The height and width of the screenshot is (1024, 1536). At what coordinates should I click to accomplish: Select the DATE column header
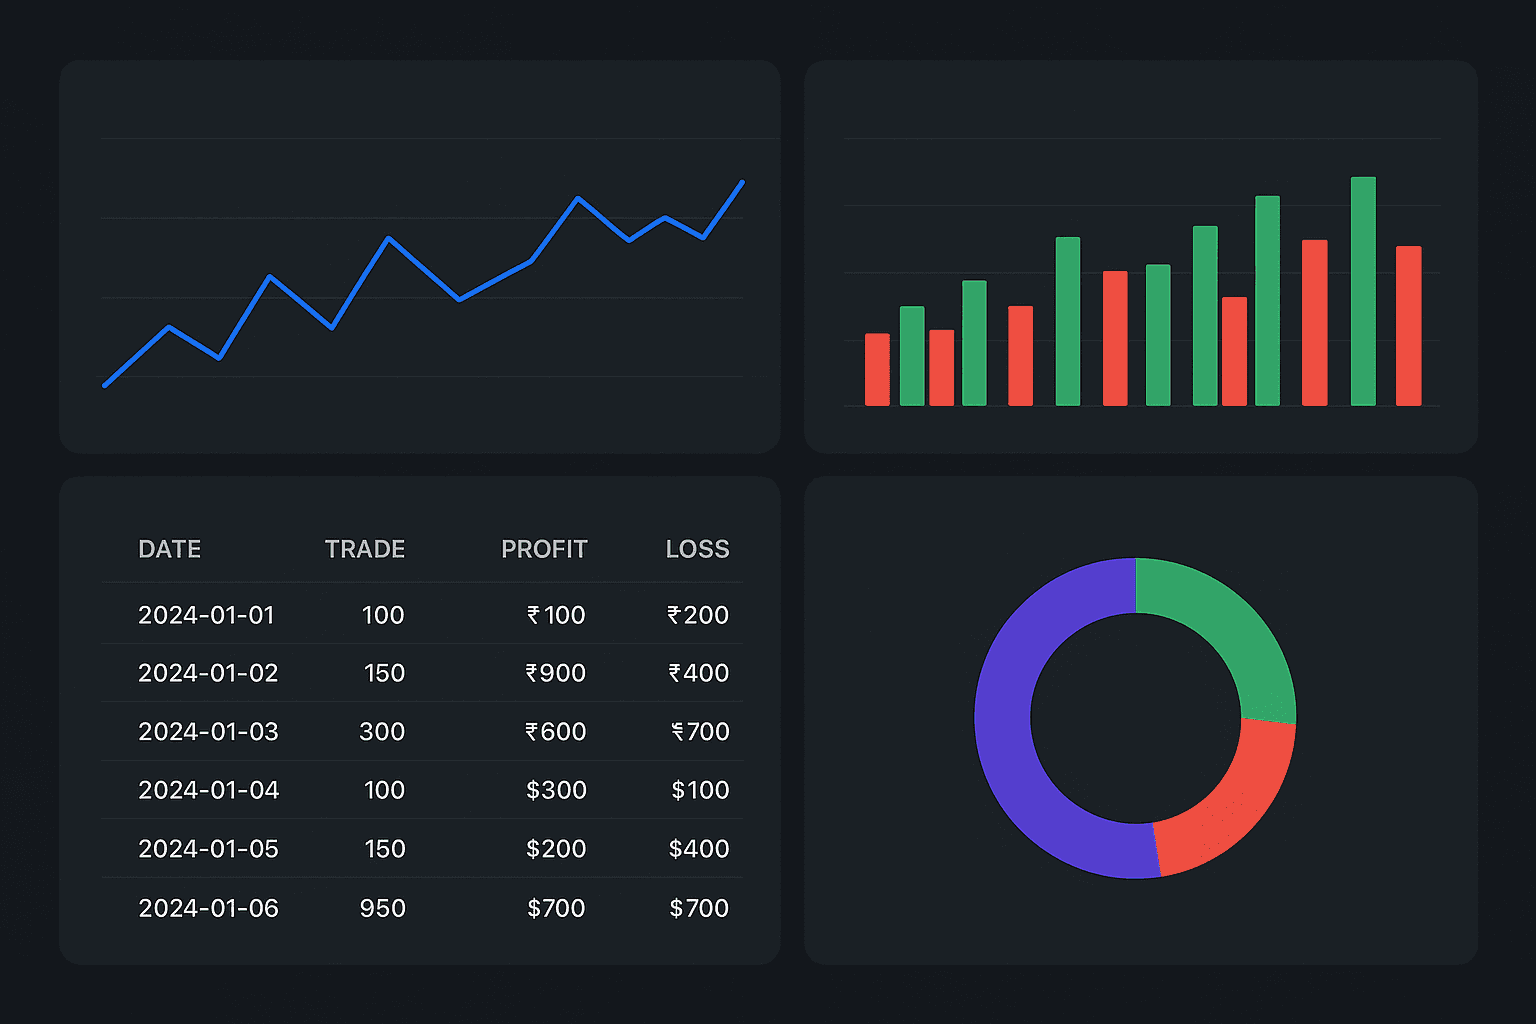pyautogui.click(x=169, y=549)
